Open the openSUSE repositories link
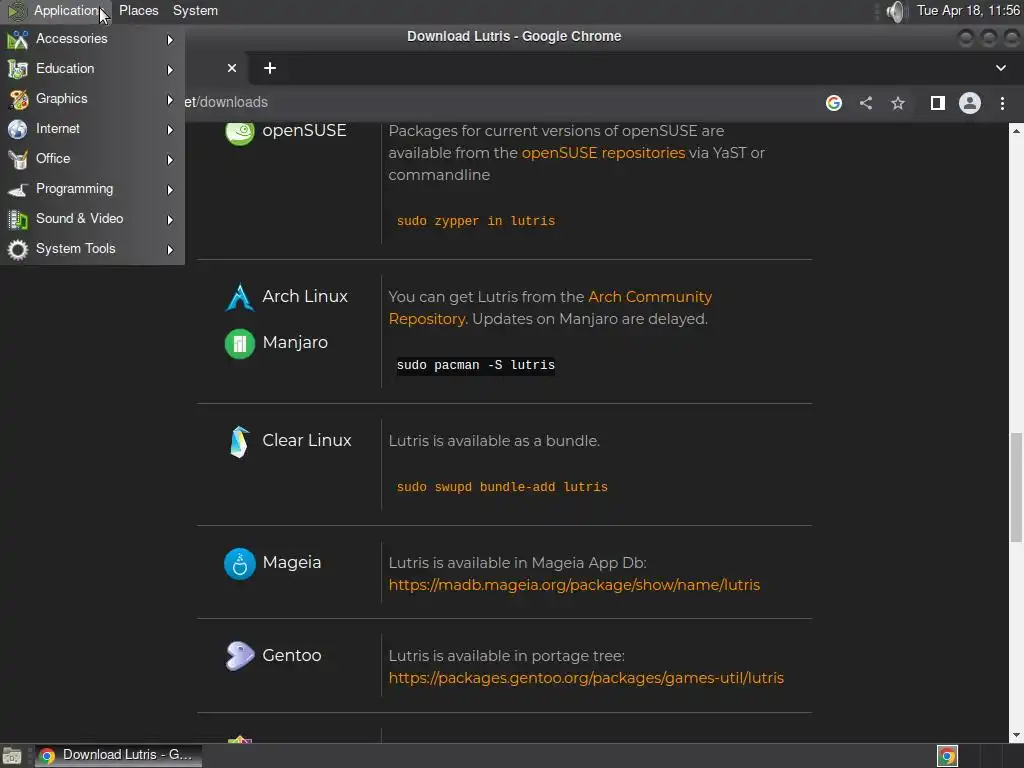Screen dimensions: 1024x768 603,153
